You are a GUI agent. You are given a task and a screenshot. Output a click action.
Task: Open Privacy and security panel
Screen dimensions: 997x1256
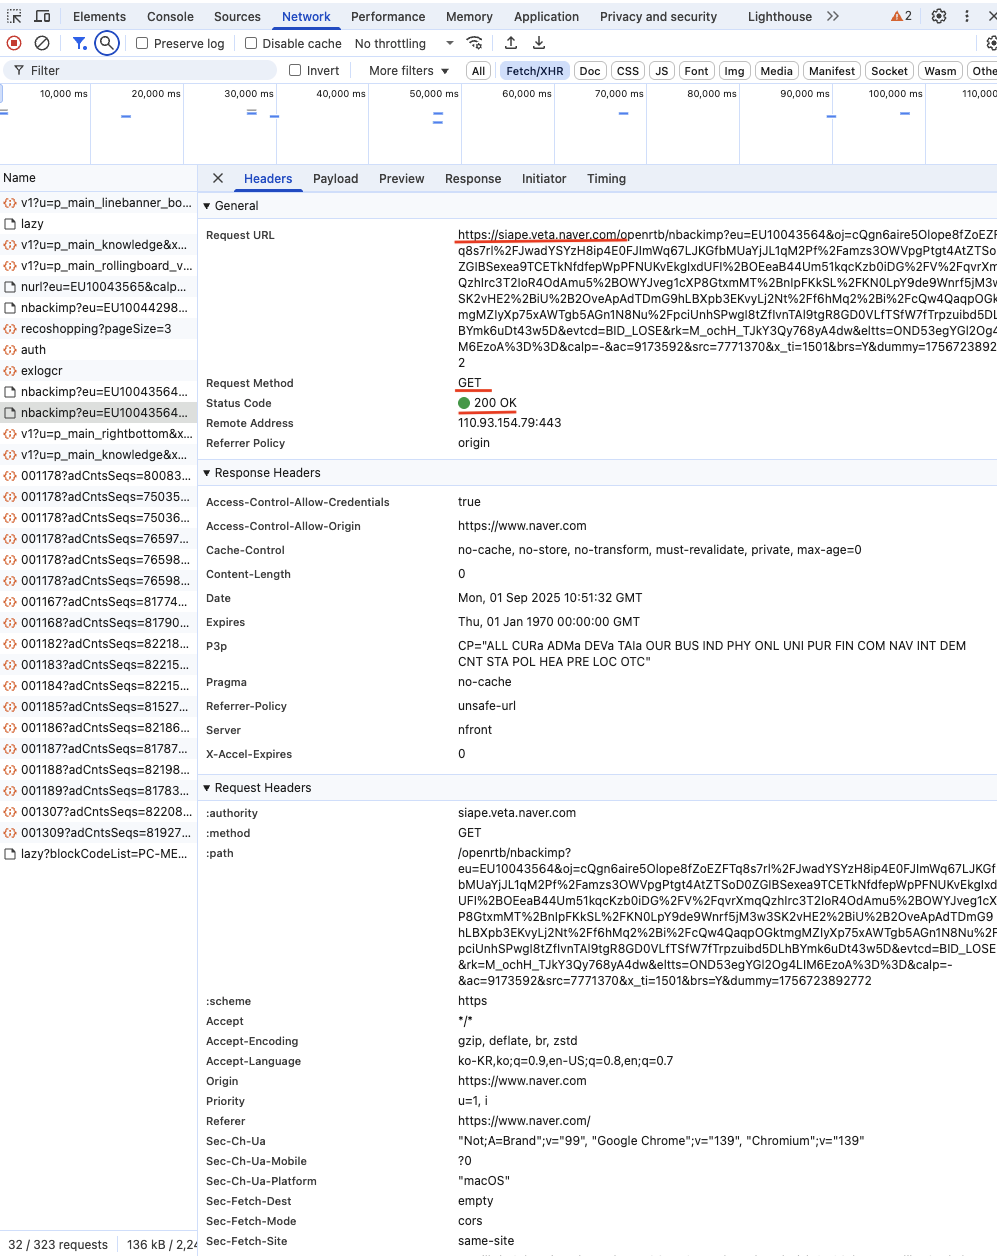(658, 16)
